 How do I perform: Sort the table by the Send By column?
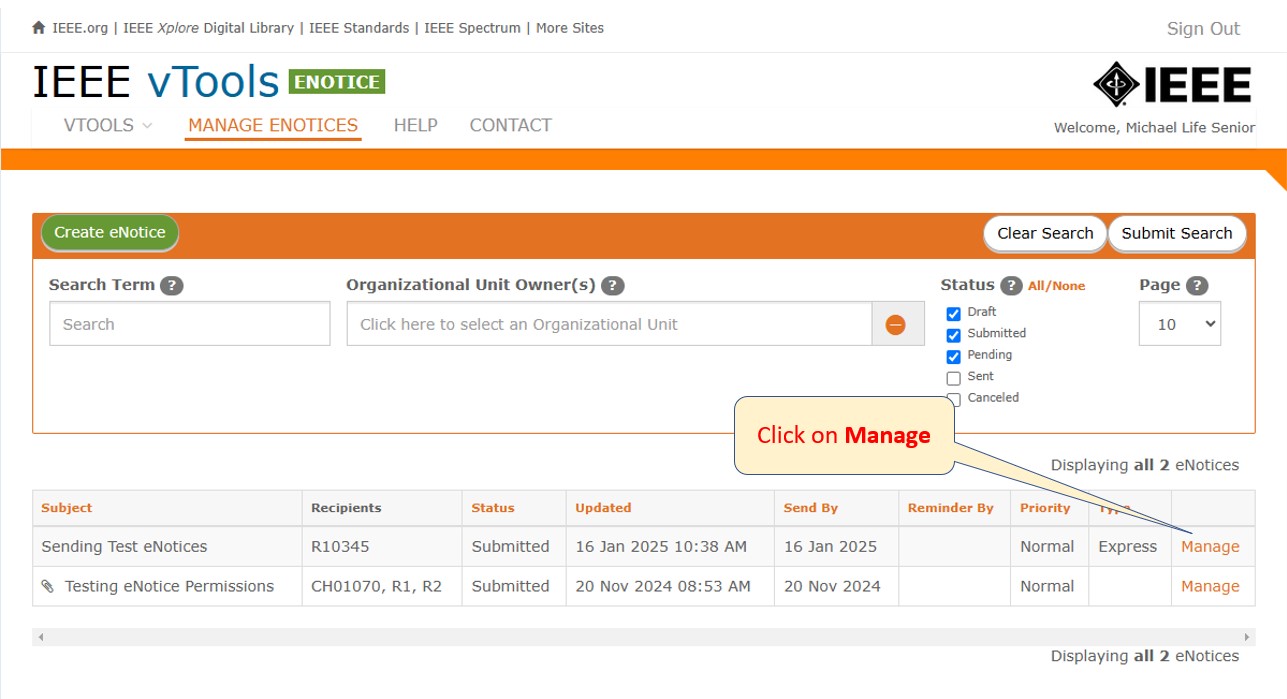811,508
